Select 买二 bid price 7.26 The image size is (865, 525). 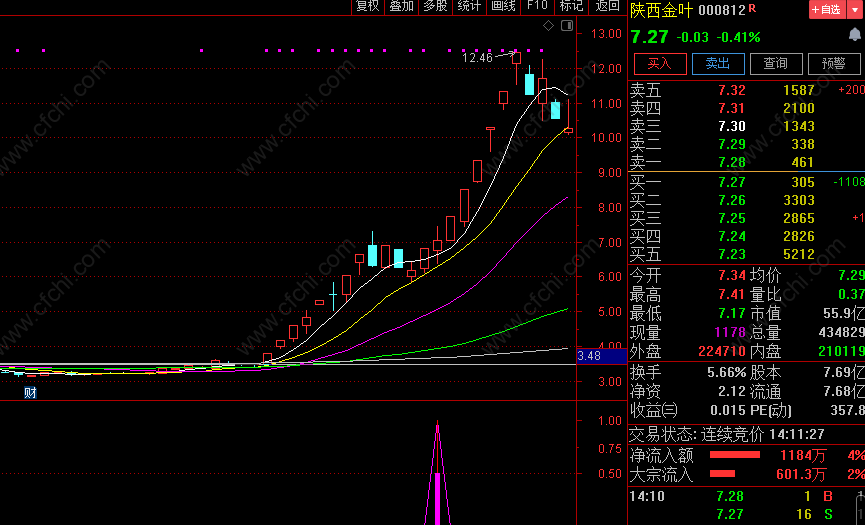coord(731,200)
